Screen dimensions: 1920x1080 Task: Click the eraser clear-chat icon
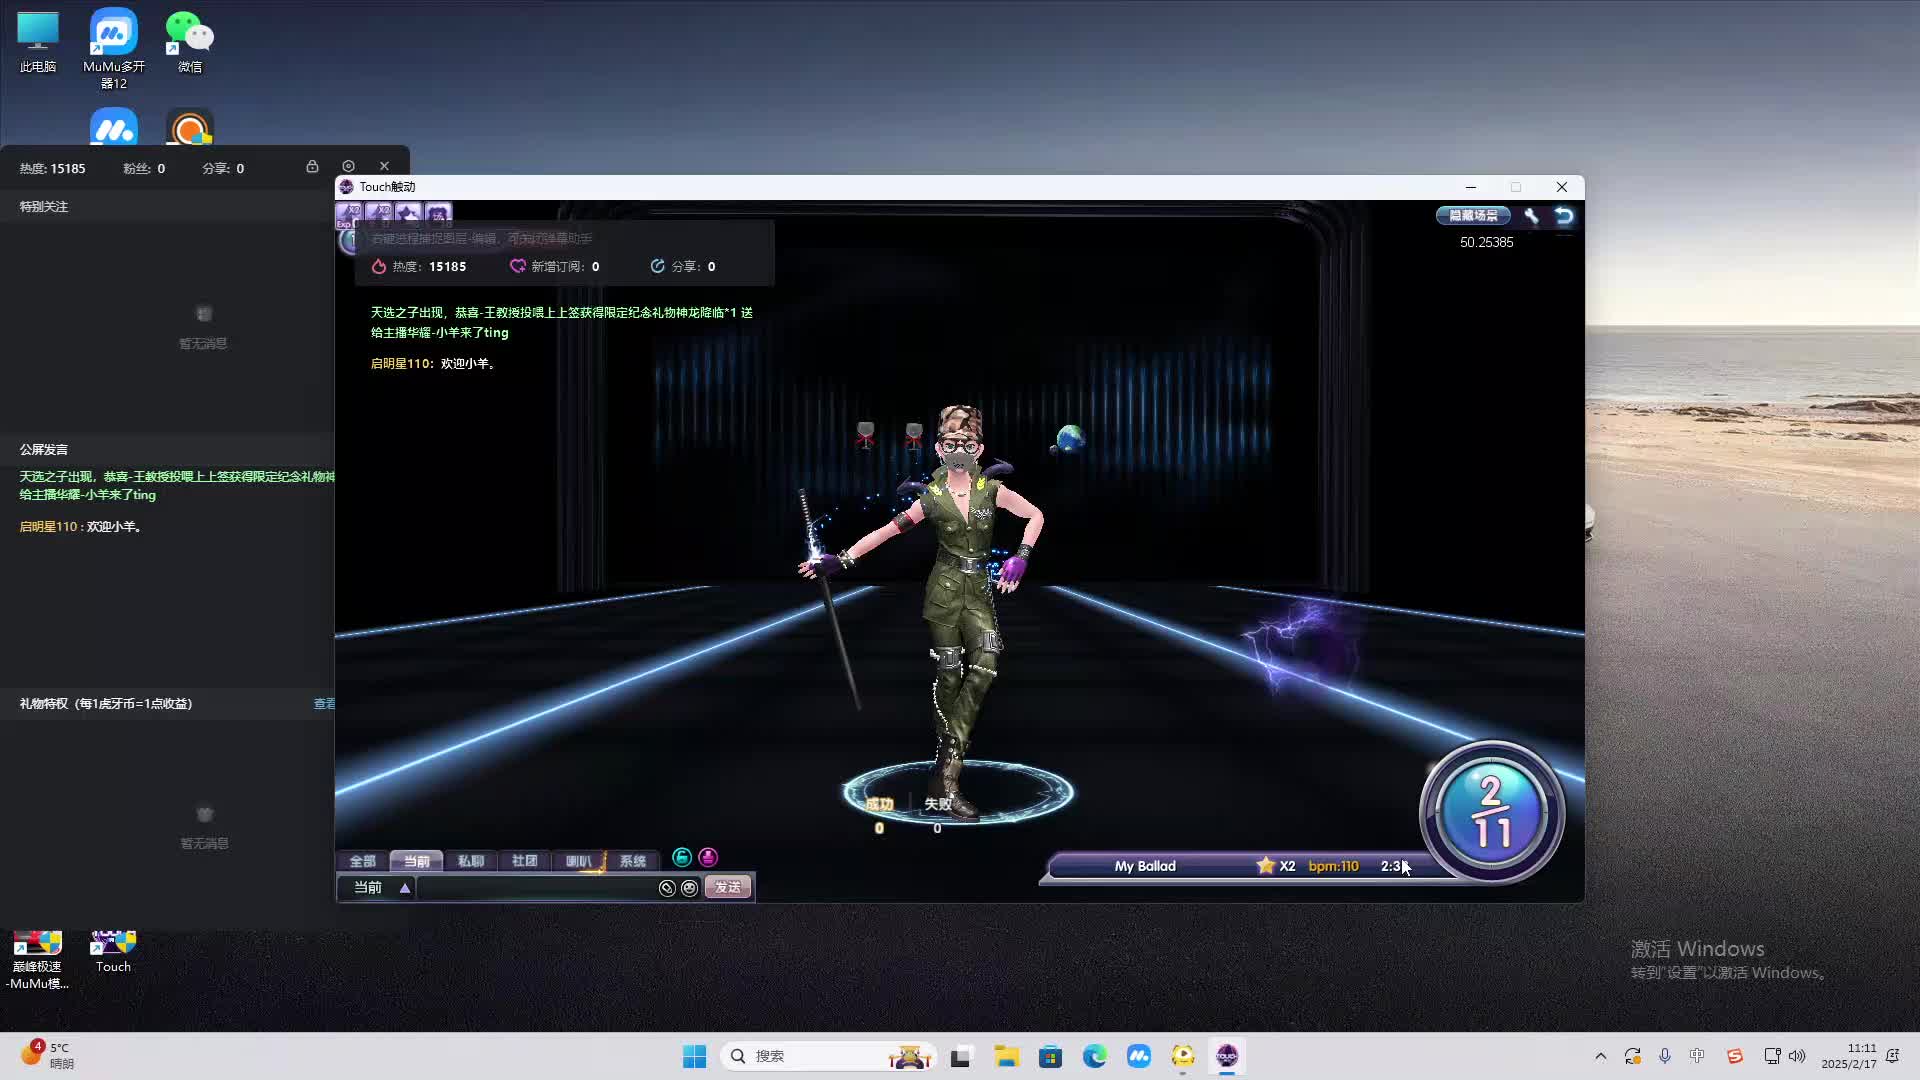[667, 888]
